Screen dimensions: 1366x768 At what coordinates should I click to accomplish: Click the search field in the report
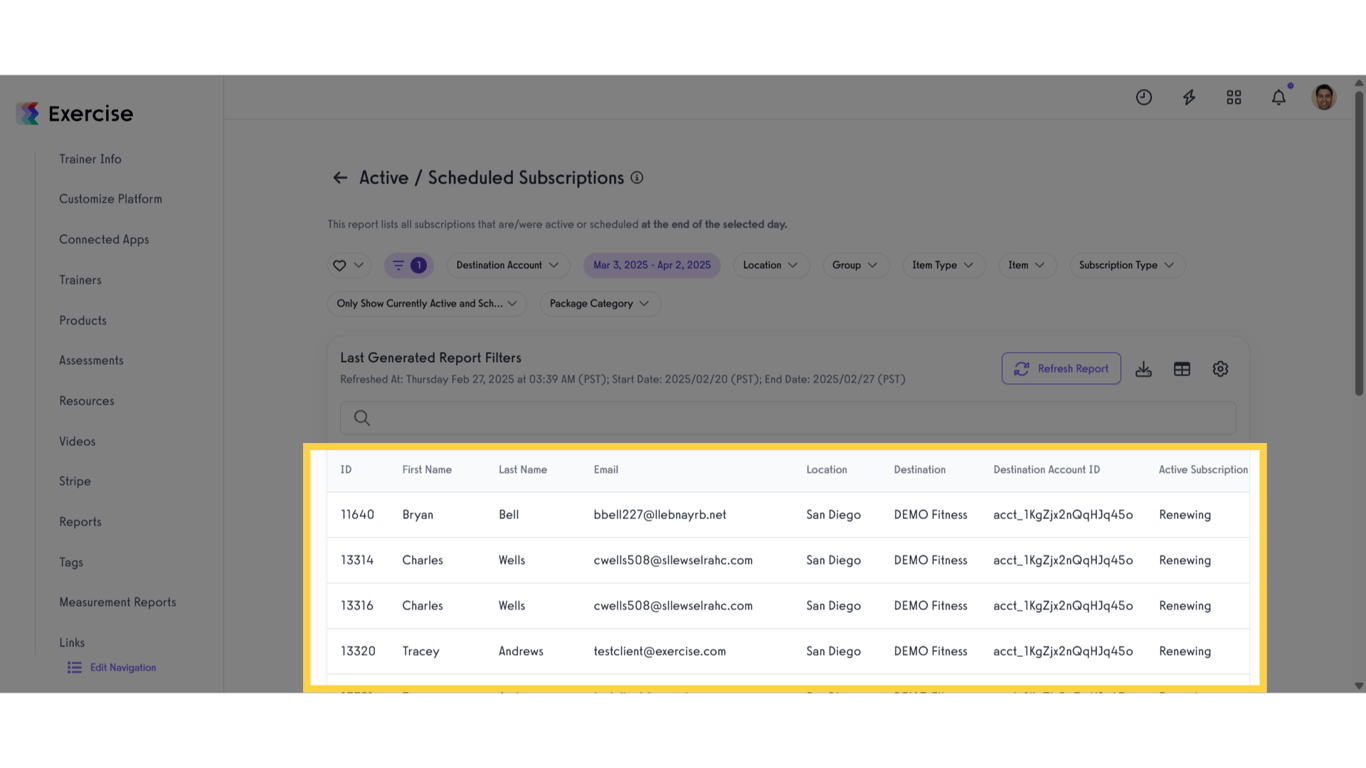tap(788, 418)
